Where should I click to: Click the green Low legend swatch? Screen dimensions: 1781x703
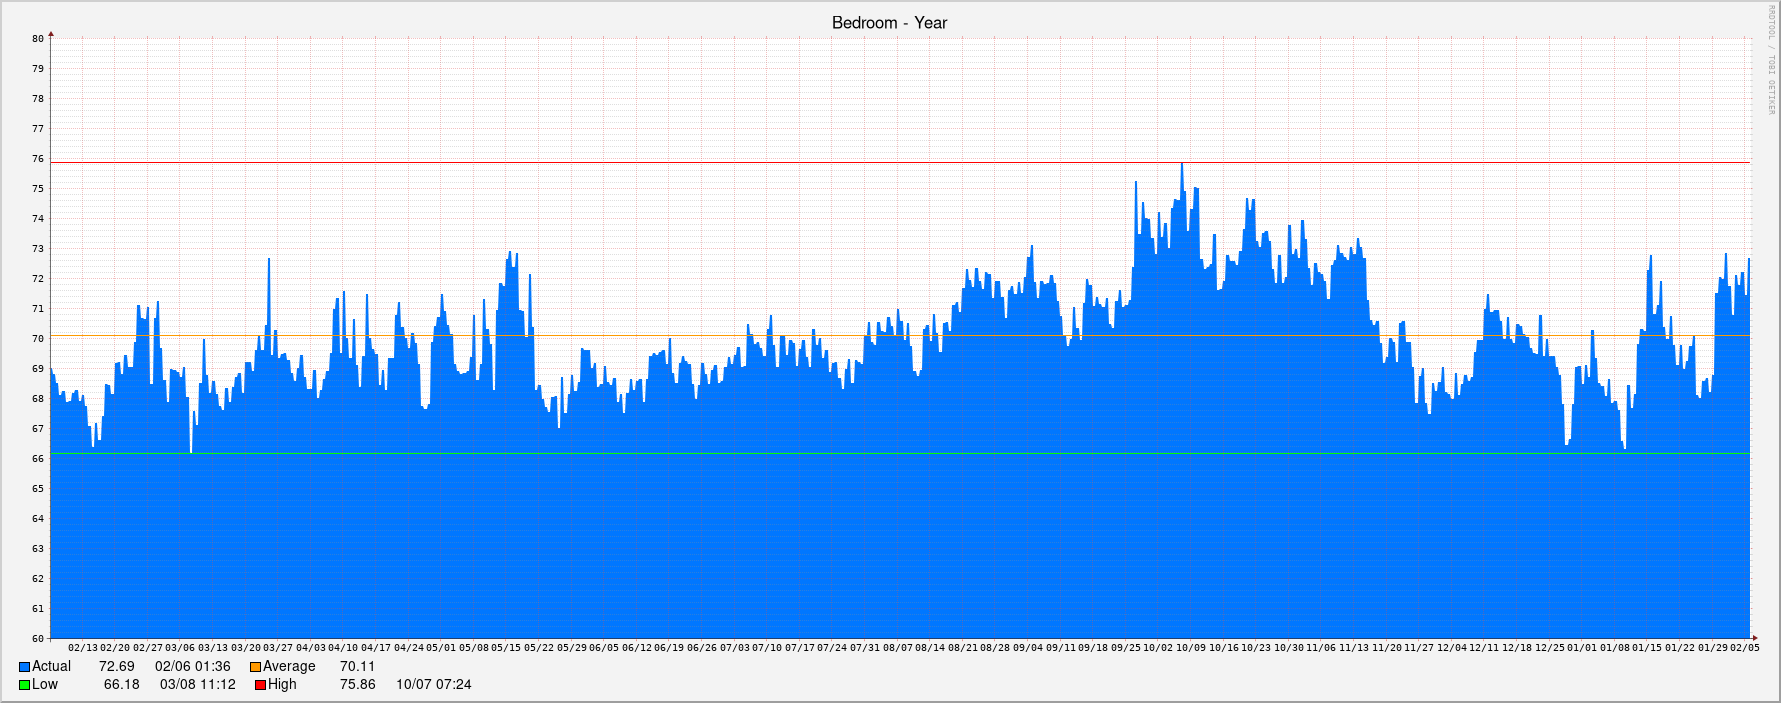24,685
